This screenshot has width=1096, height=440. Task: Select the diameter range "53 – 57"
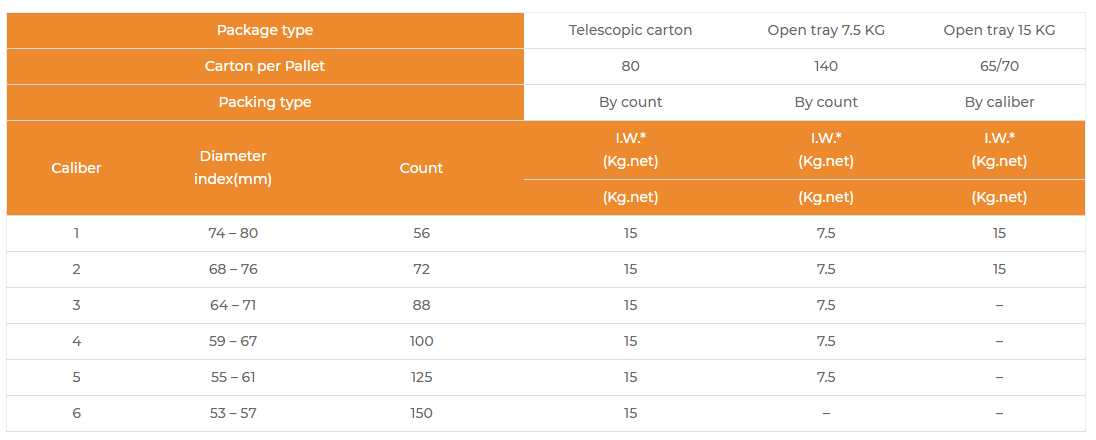(x=233, y=413)
